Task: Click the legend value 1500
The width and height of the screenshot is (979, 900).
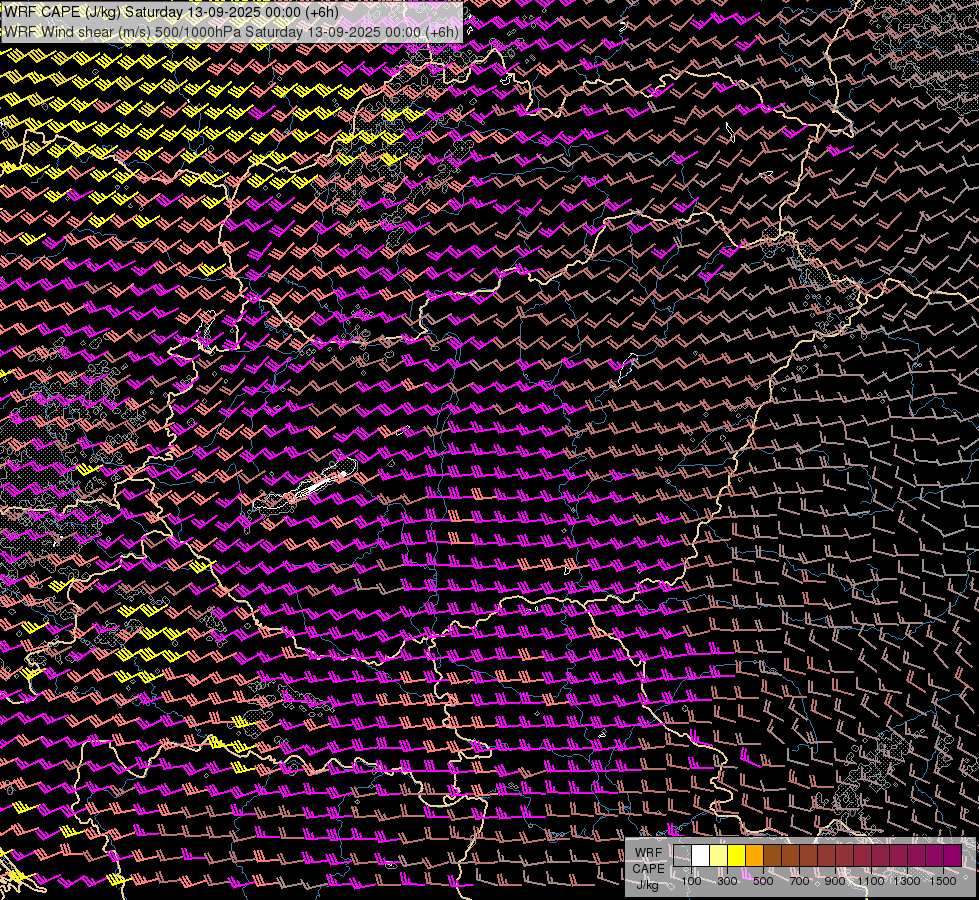Action: point(943,881)
